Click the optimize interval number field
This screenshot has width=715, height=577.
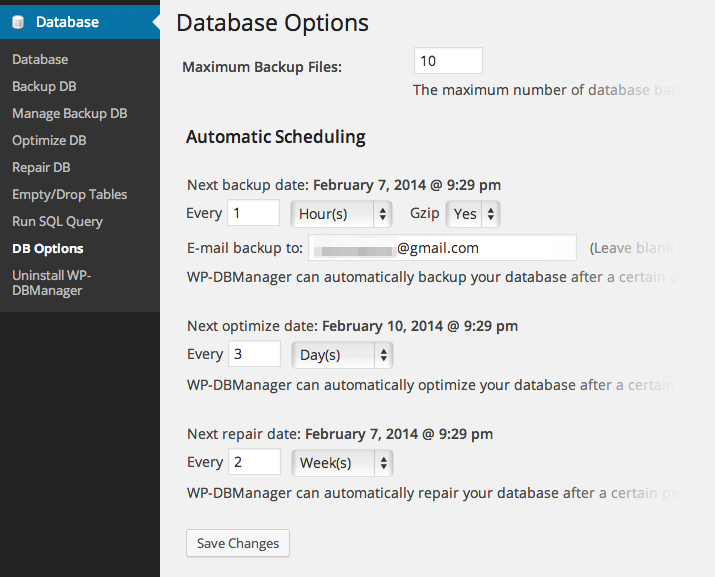coord(254,354)
